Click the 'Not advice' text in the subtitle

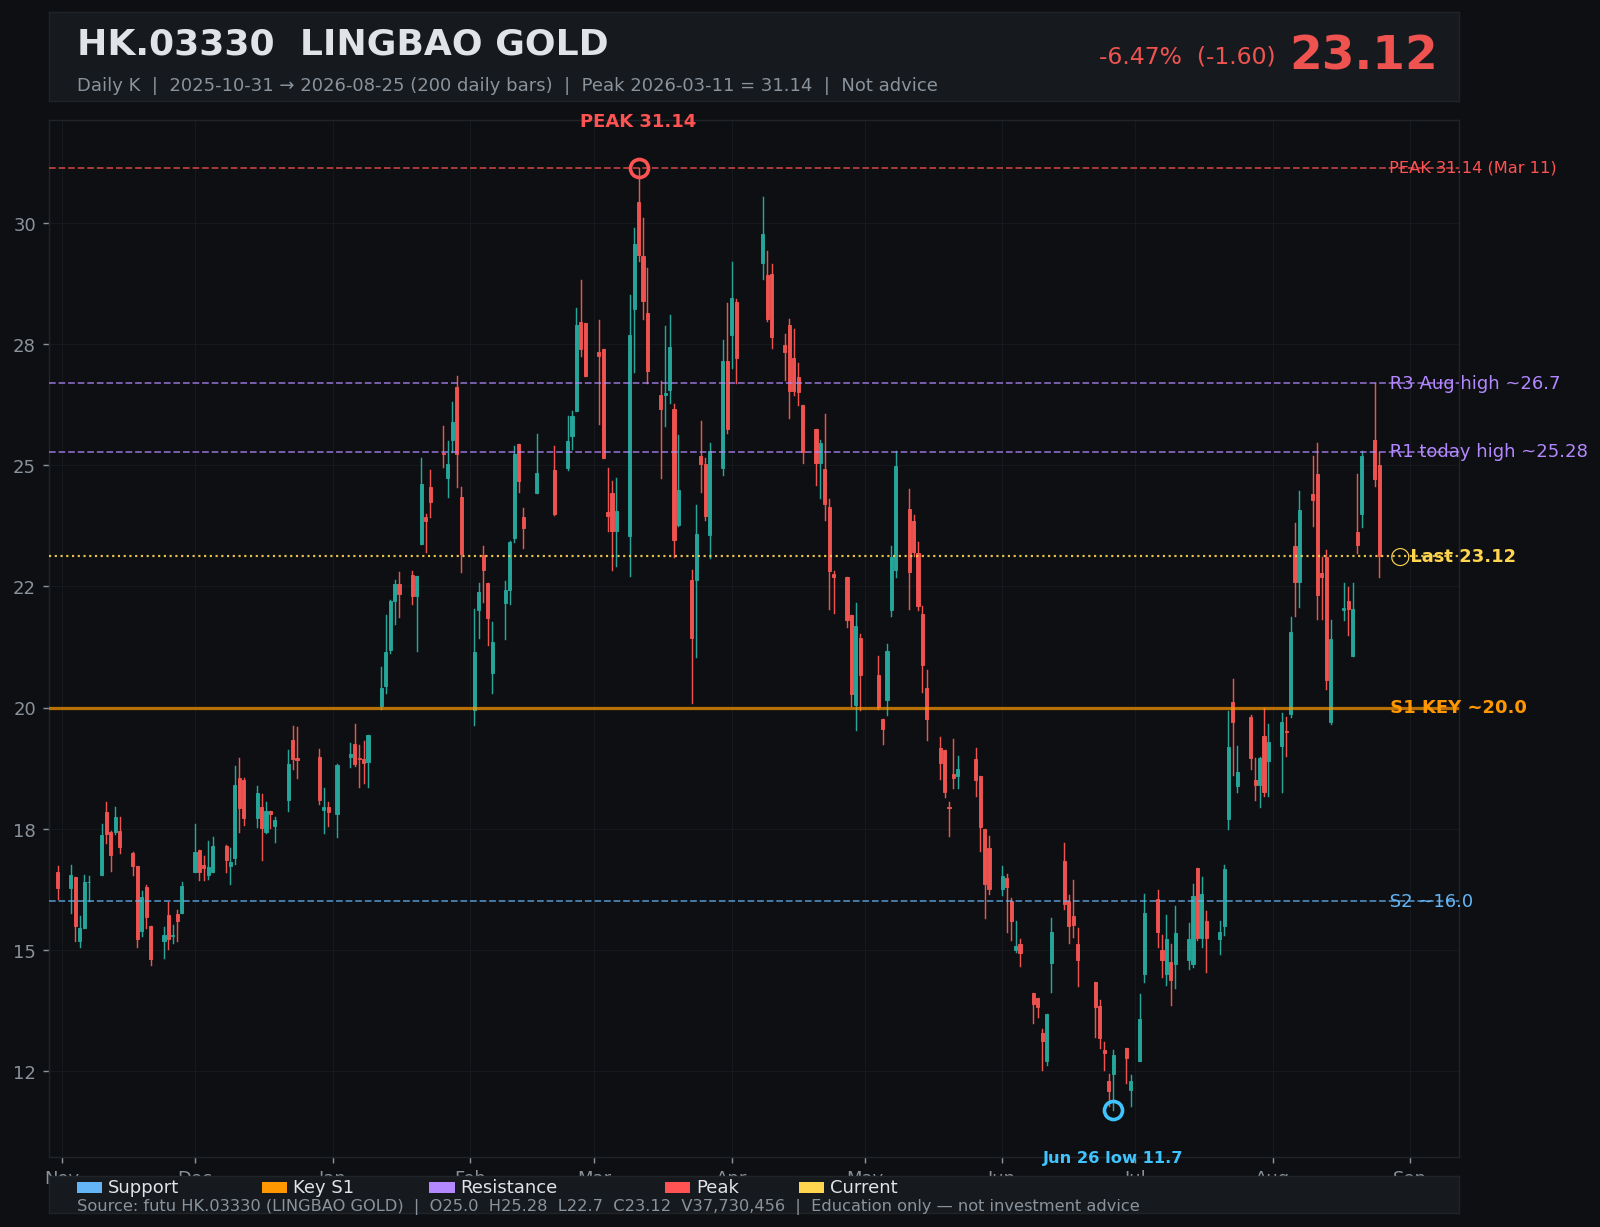click(x=890, y=85)
